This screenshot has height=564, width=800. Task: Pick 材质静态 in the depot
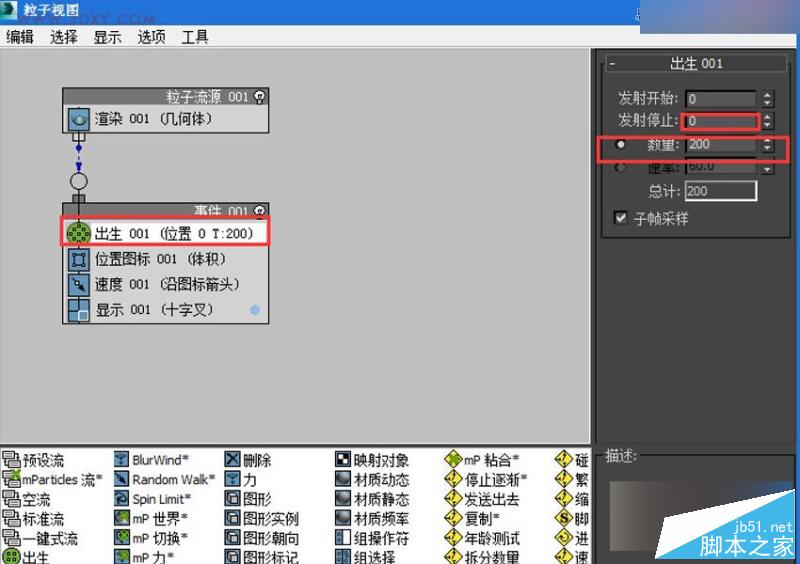372,499
